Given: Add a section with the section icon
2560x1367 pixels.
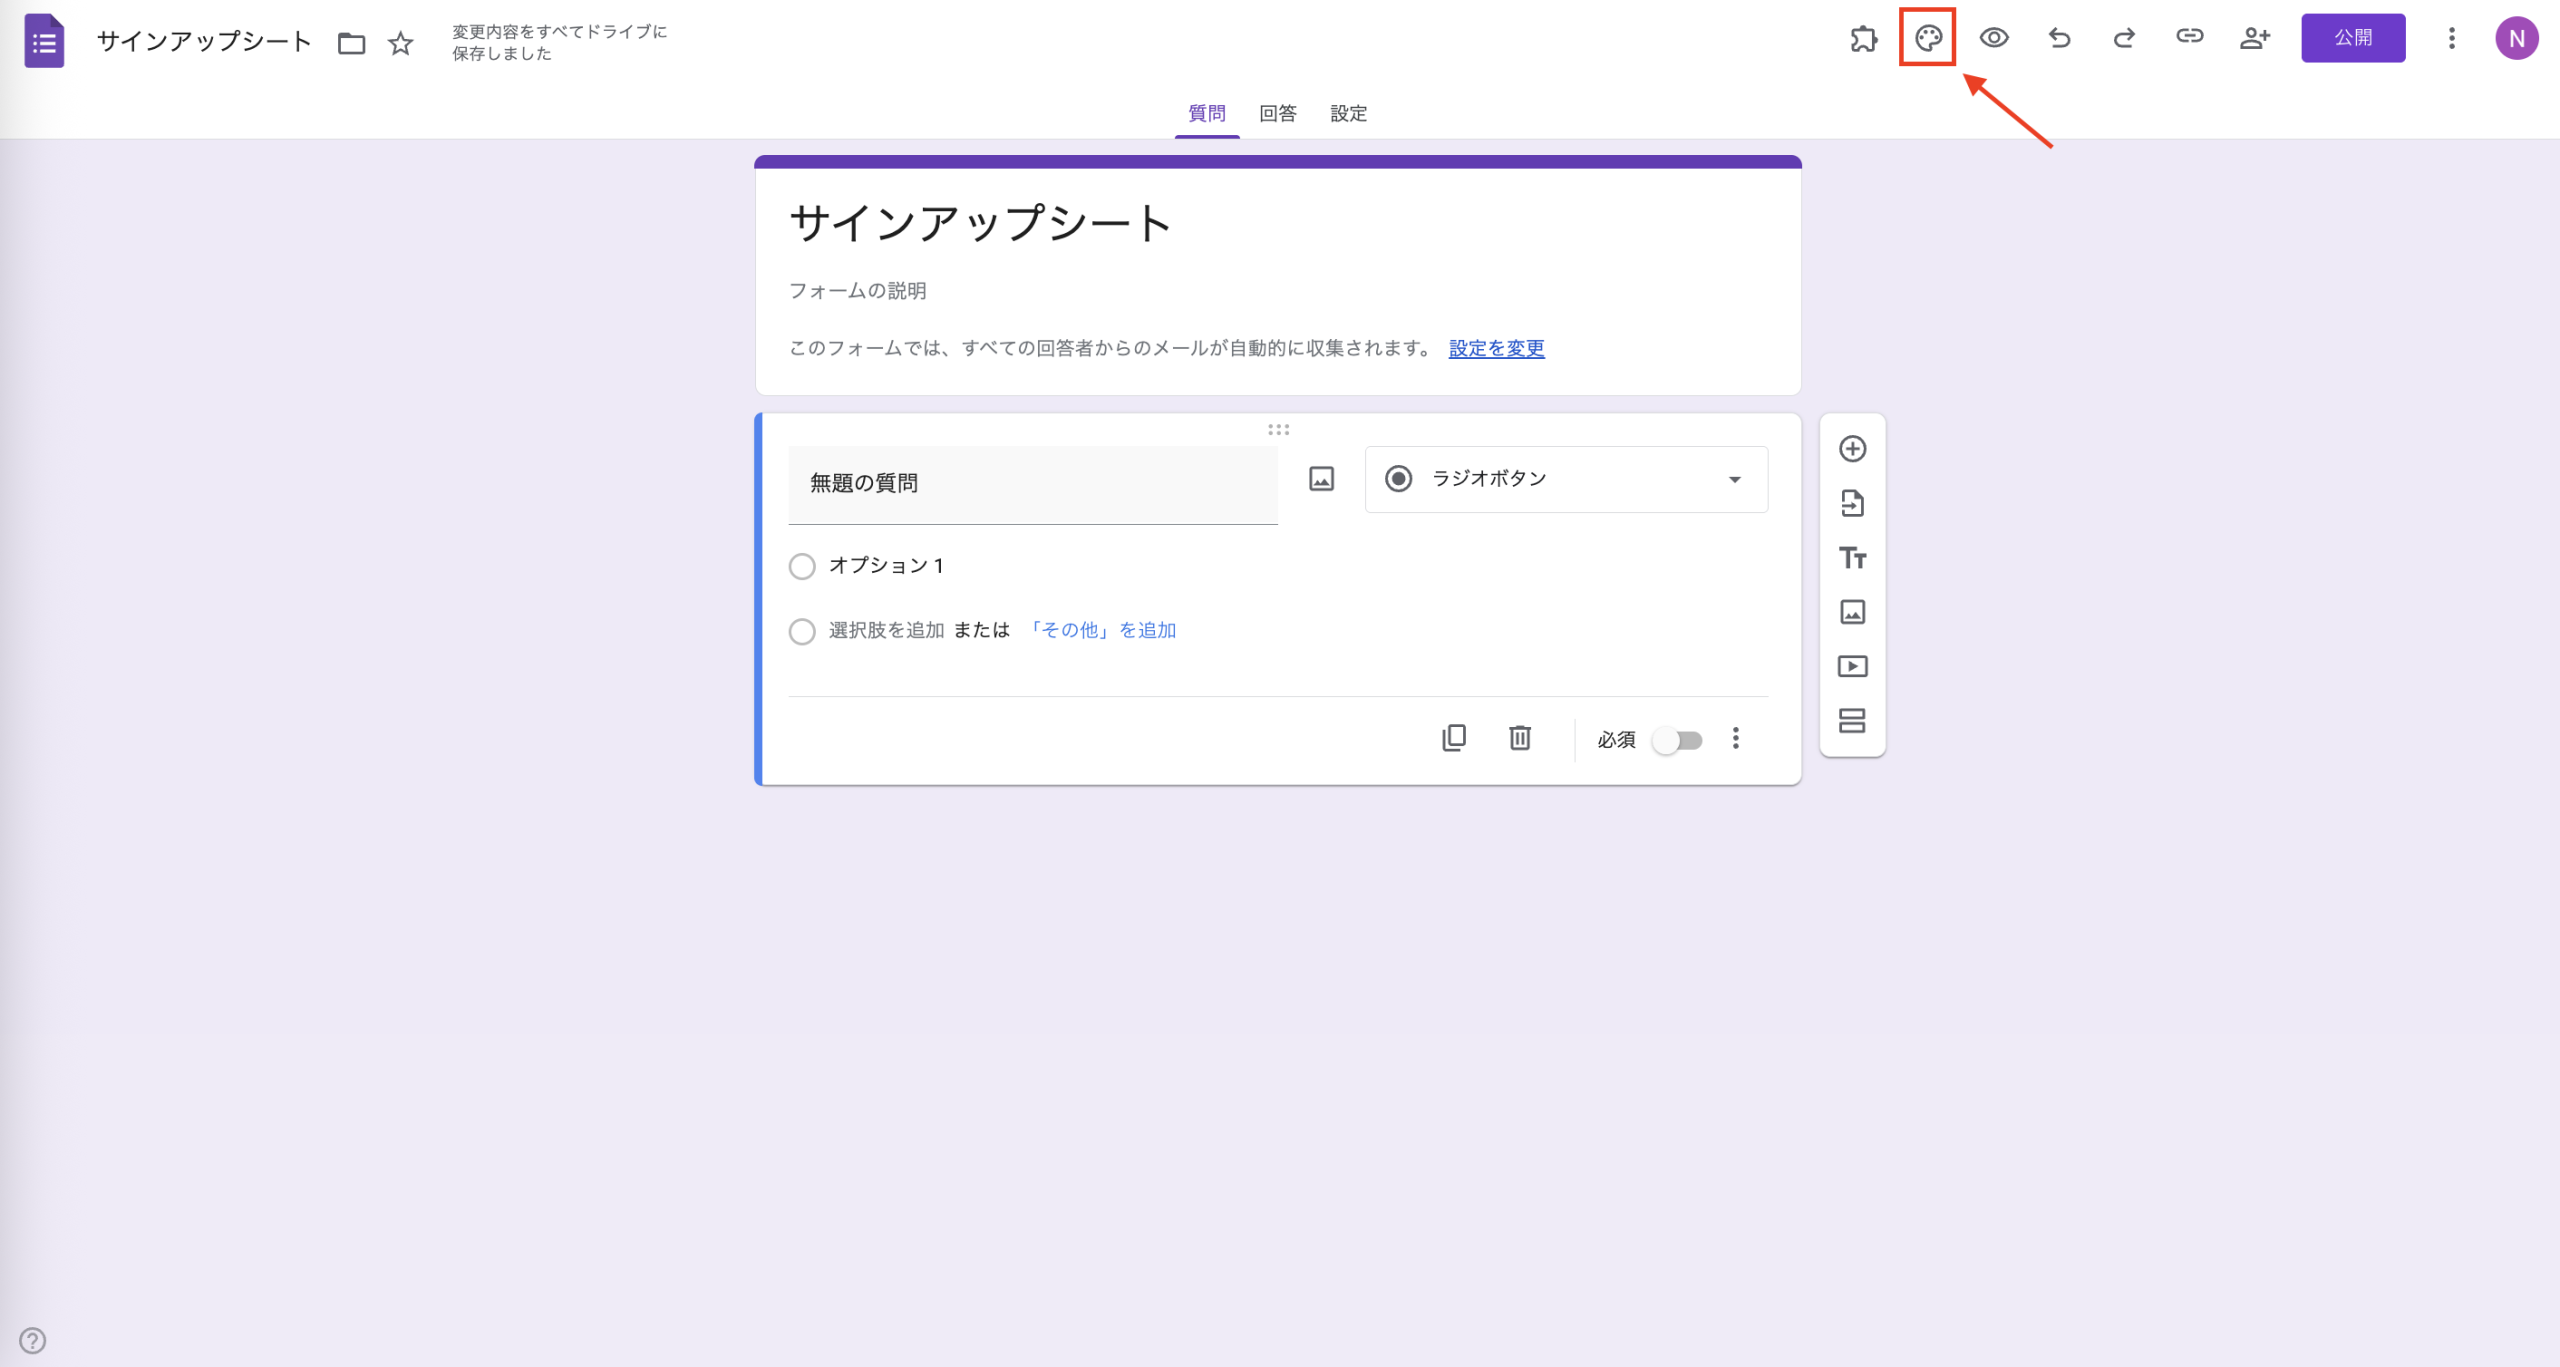Looking at the screenshot, I should click(x=1854, y=721).
